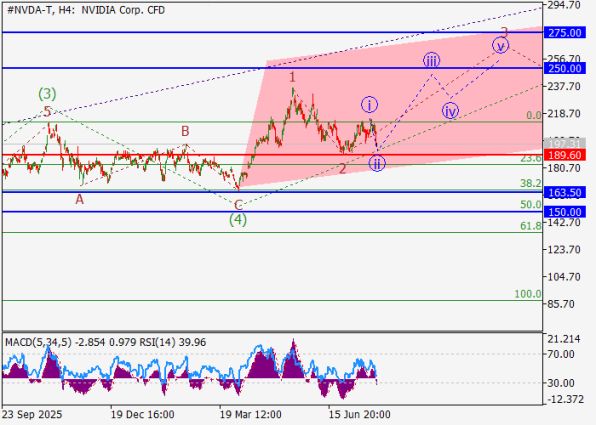
Task: Click the green (4) wave label
Action: pyautogui.click(x=238, y=219)
